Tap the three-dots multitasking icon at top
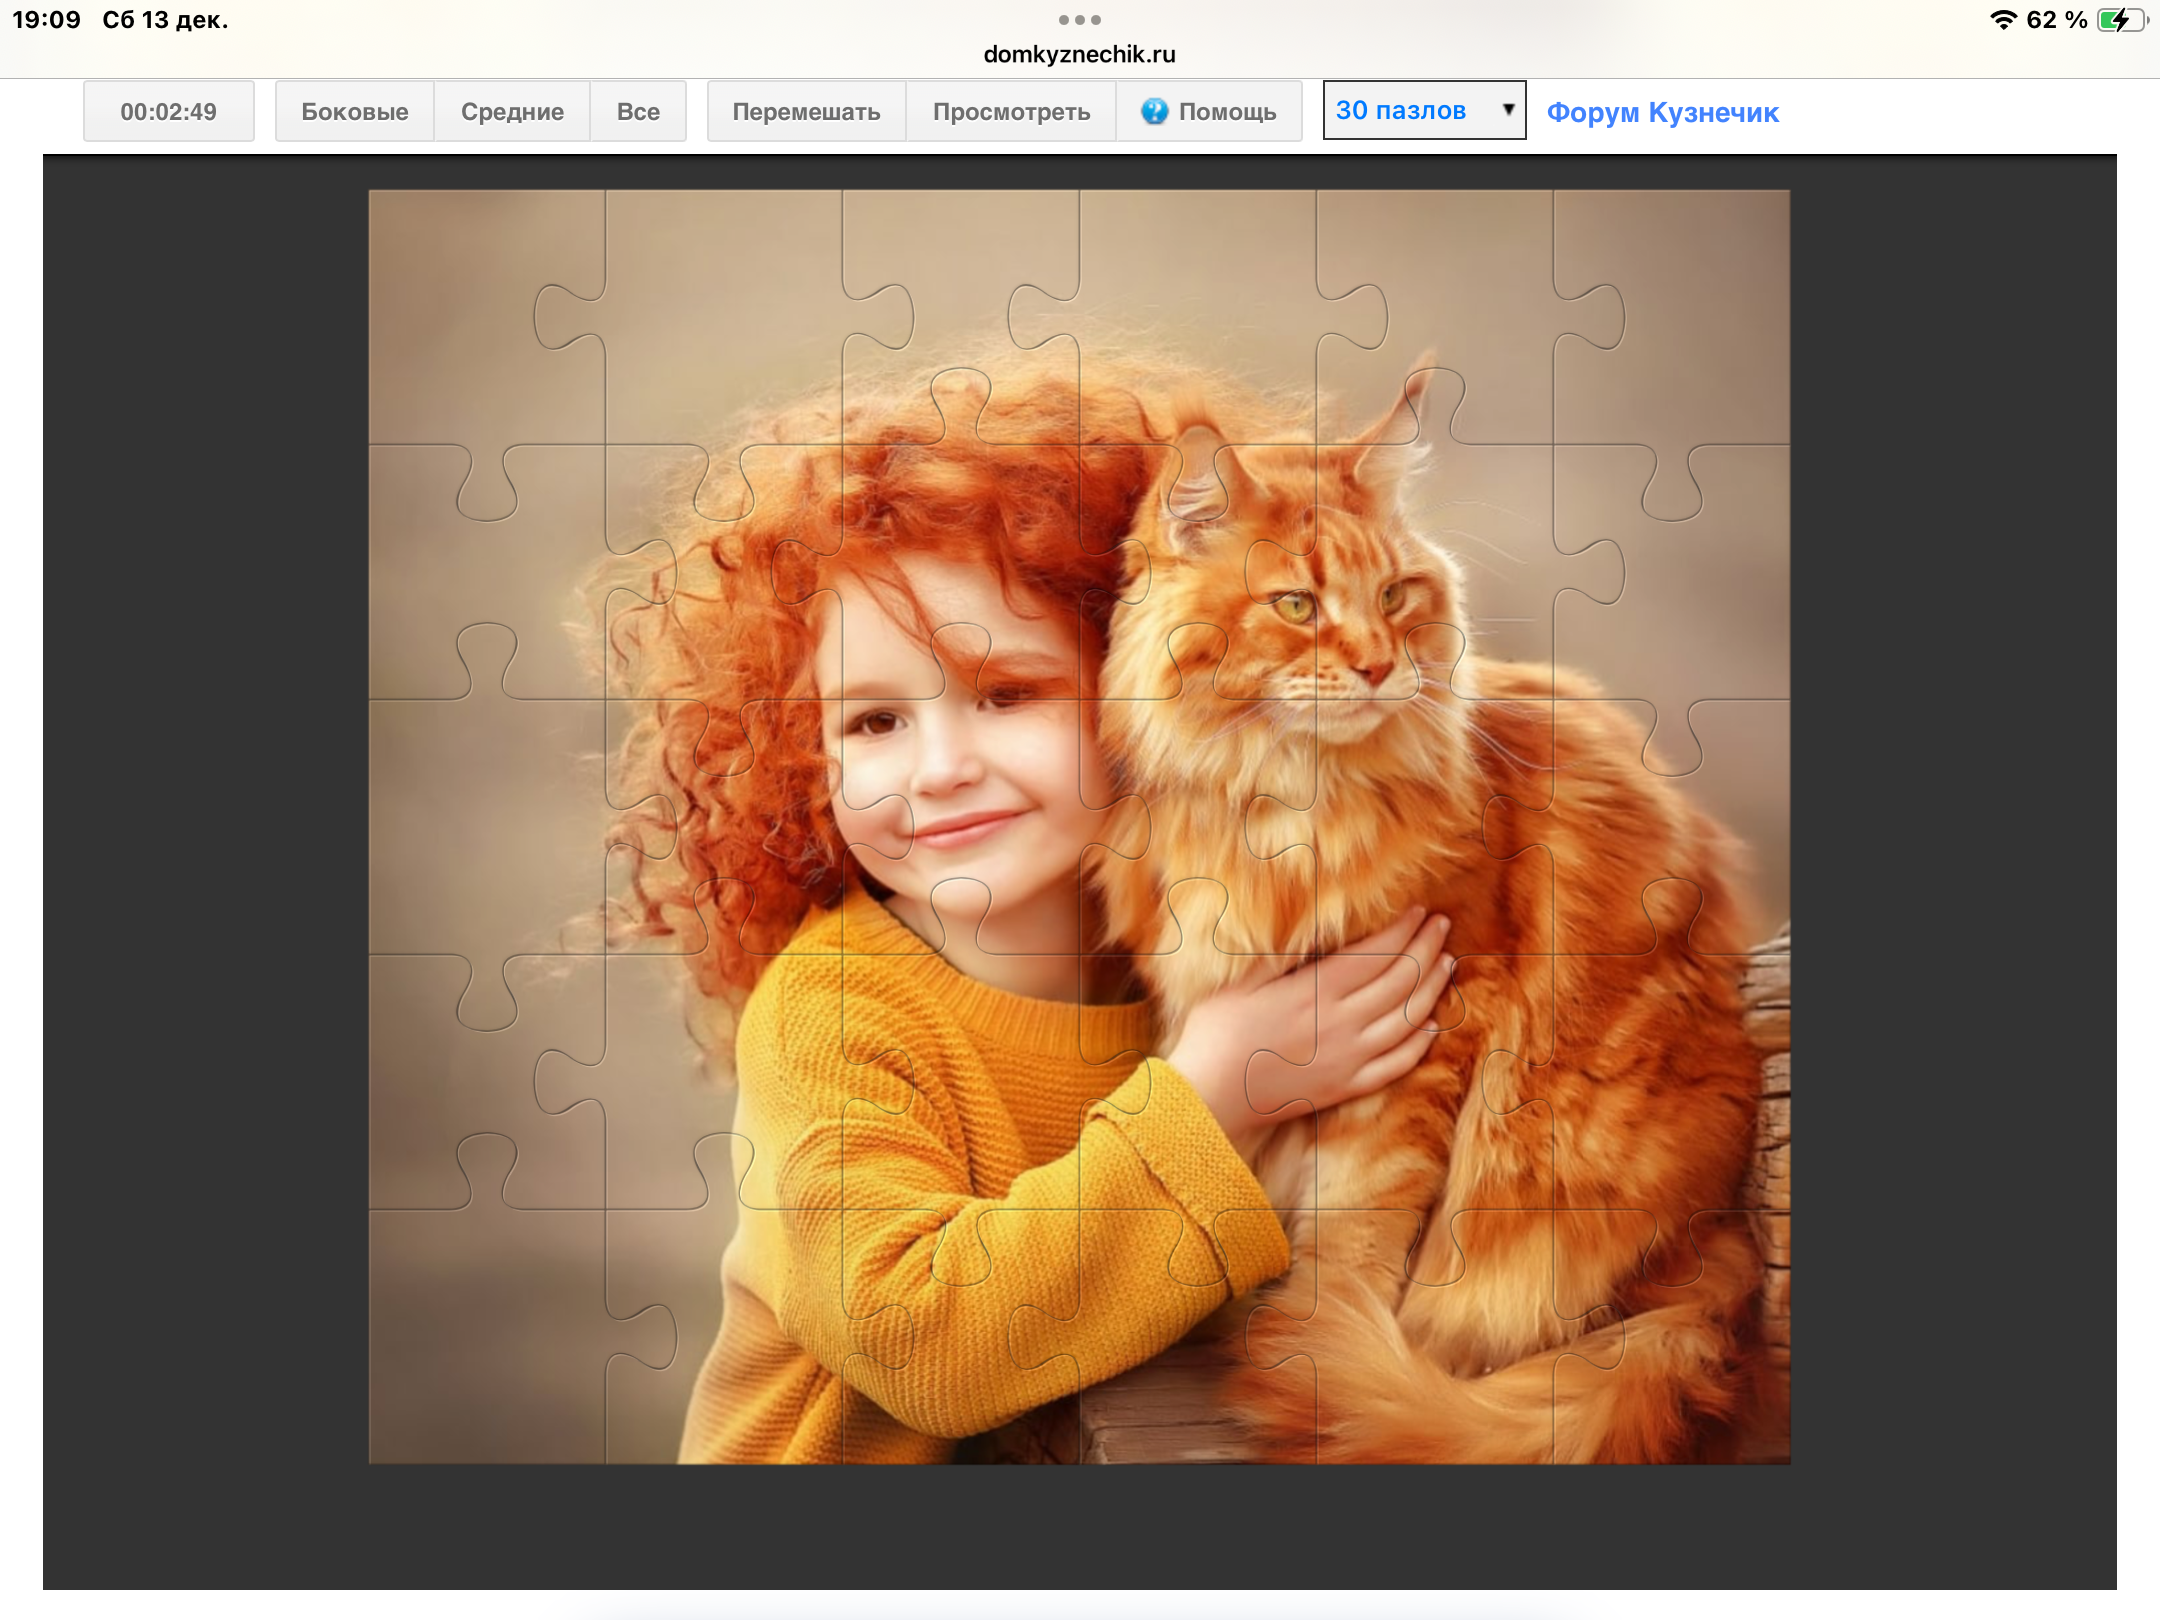 pos(1079,20)
